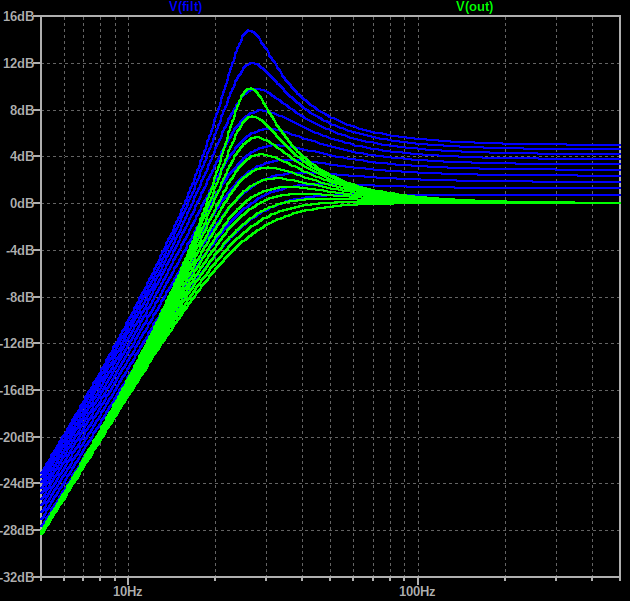The height and width of the screenshot is (601, 630).
Task: Click the 12dB axis label
Action: pyautogui.click(x=18, y=63)
